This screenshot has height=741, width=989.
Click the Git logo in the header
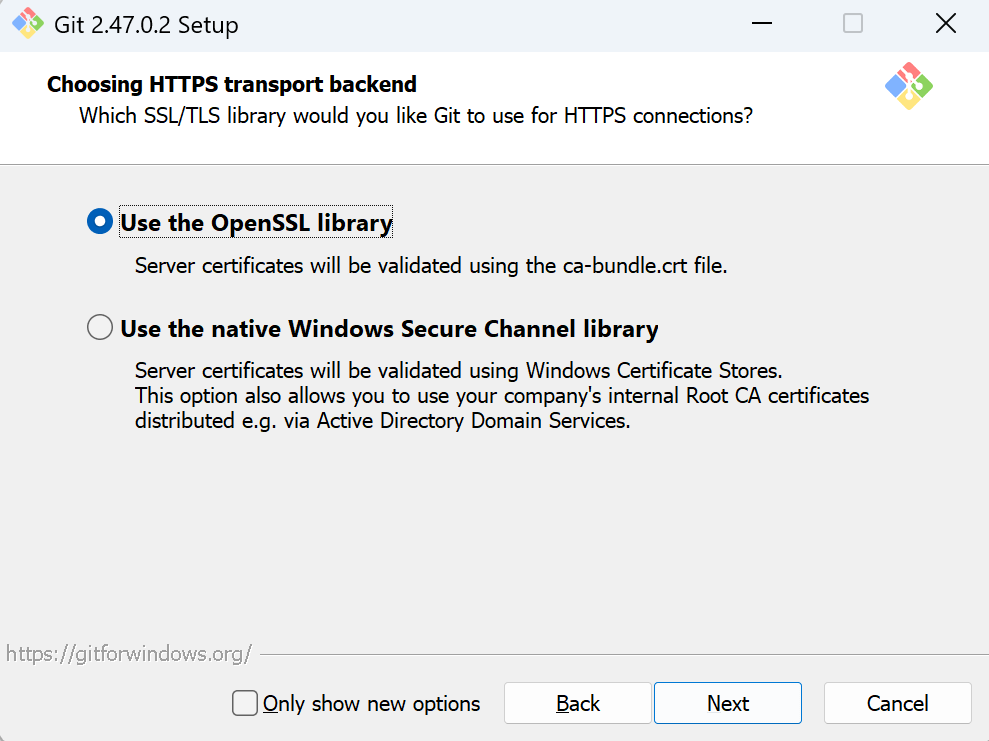[909, 86]
